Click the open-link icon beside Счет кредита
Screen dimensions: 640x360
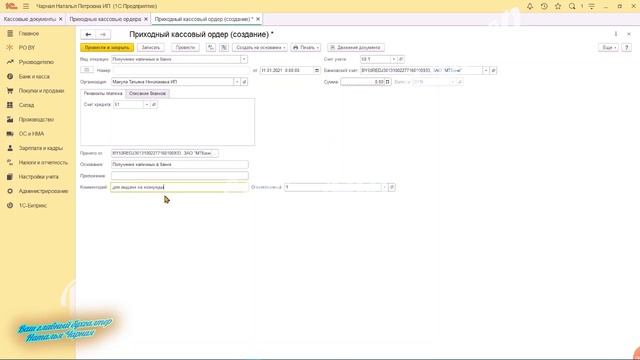click(154, 105)
